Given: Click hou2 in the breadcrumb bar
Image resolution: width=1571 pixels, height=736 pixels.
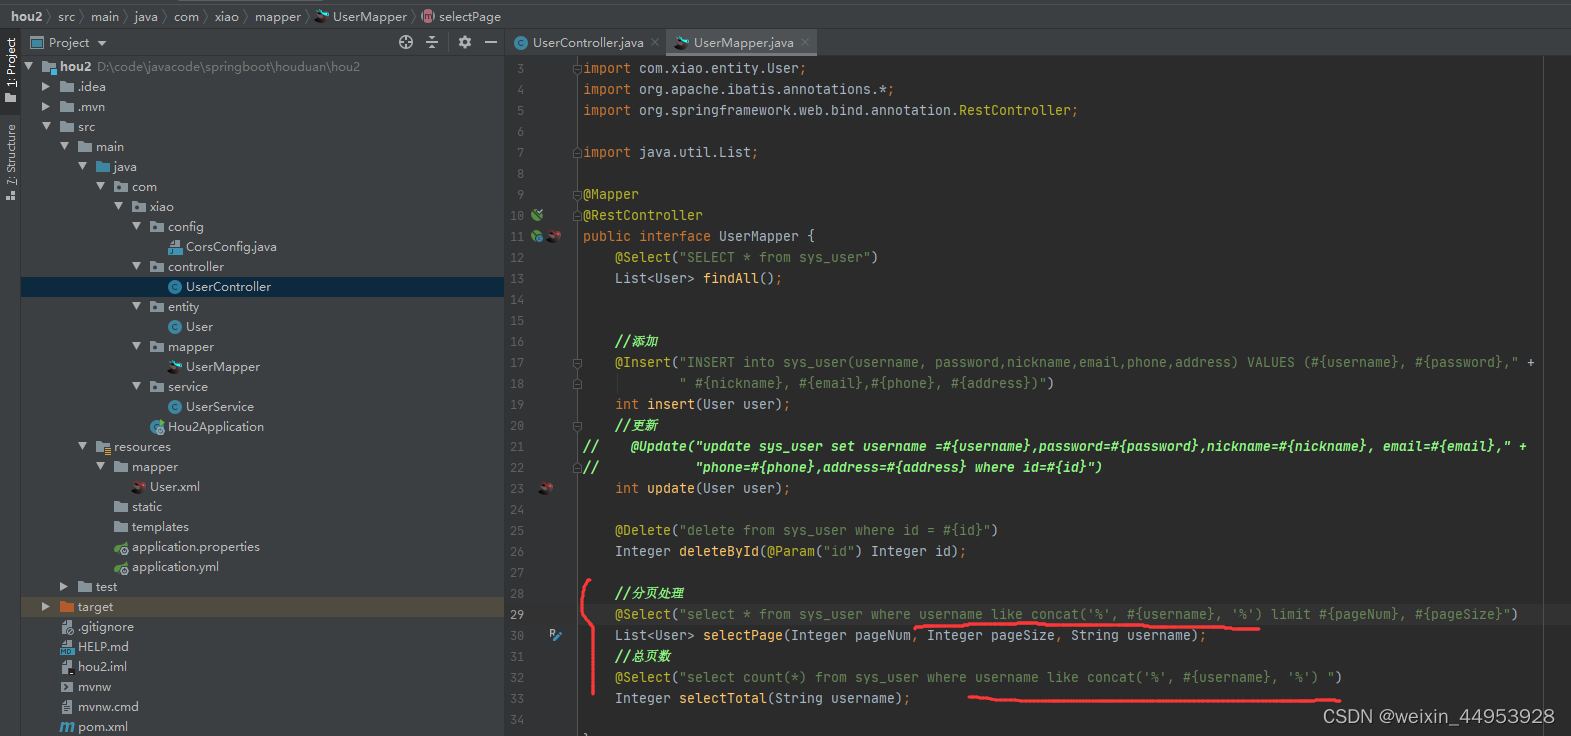Looking at the screenshot, I should [x=27, y=16].
